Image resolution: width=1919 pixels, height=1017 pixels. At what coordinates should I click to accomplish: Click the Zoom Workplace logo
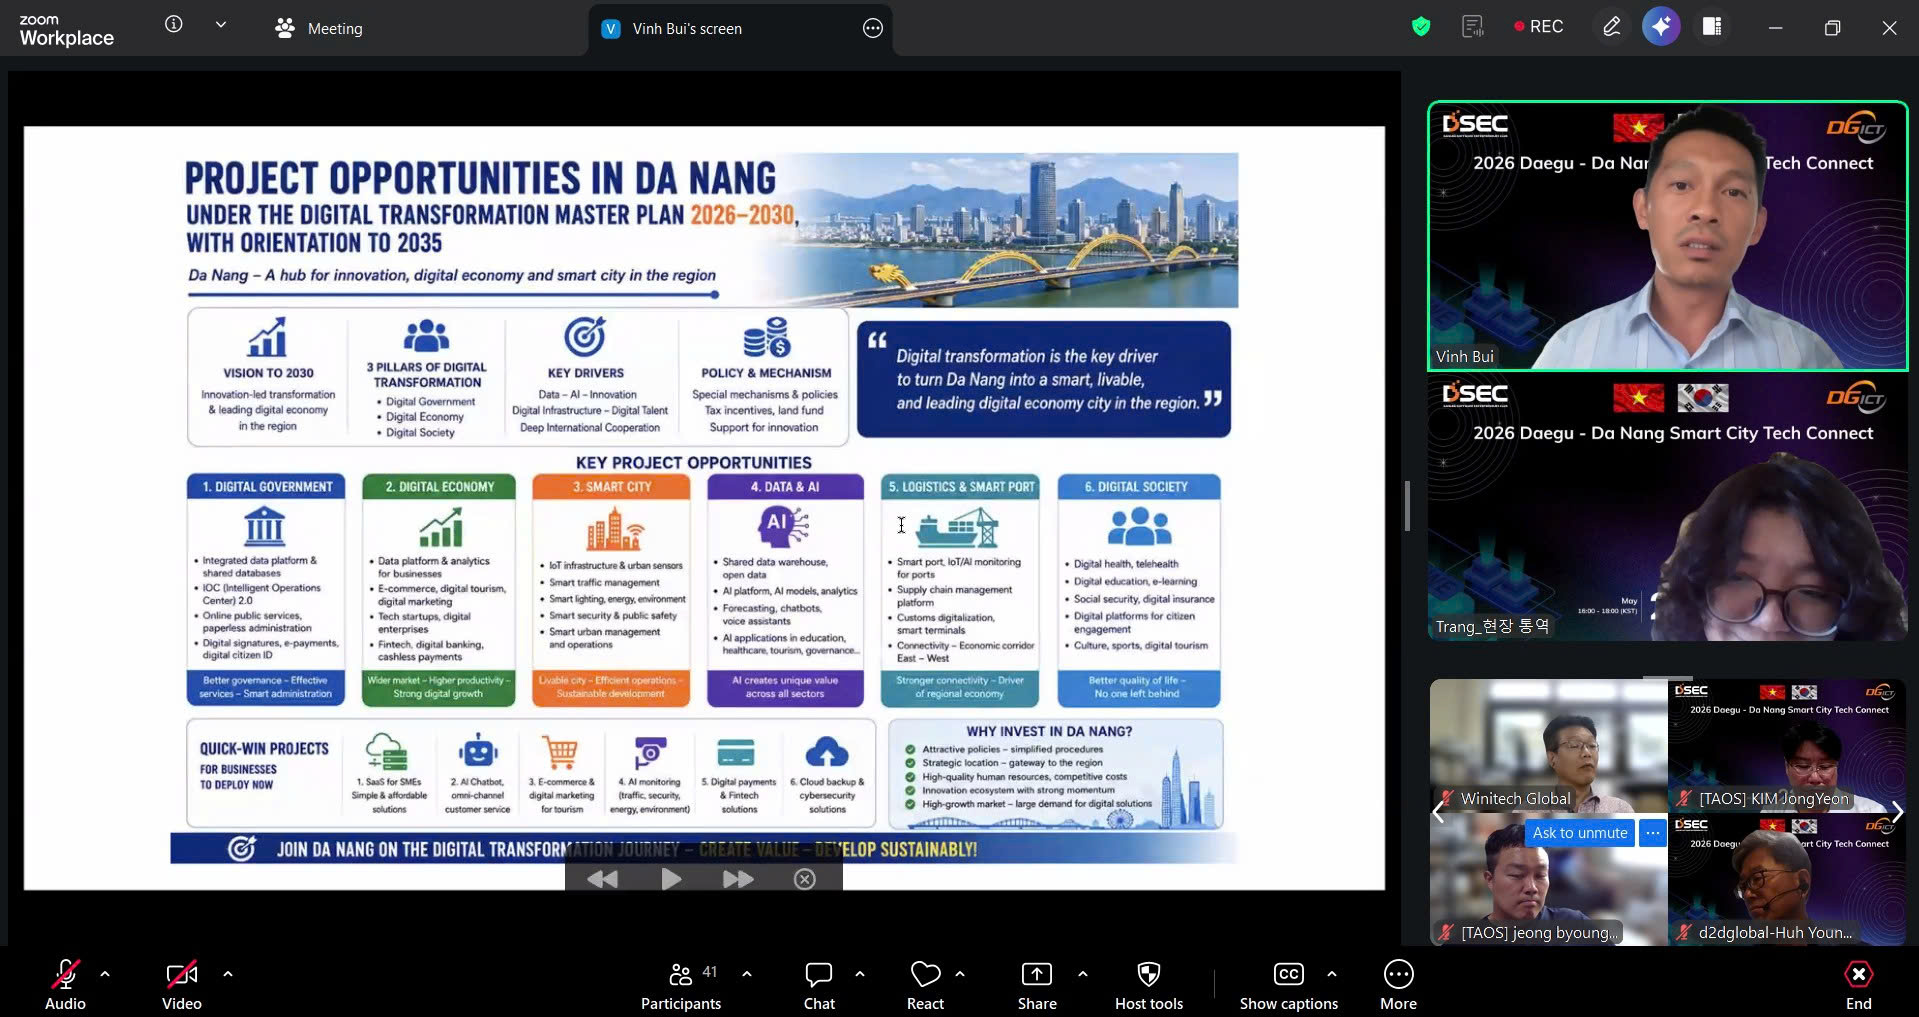(66, 30)
